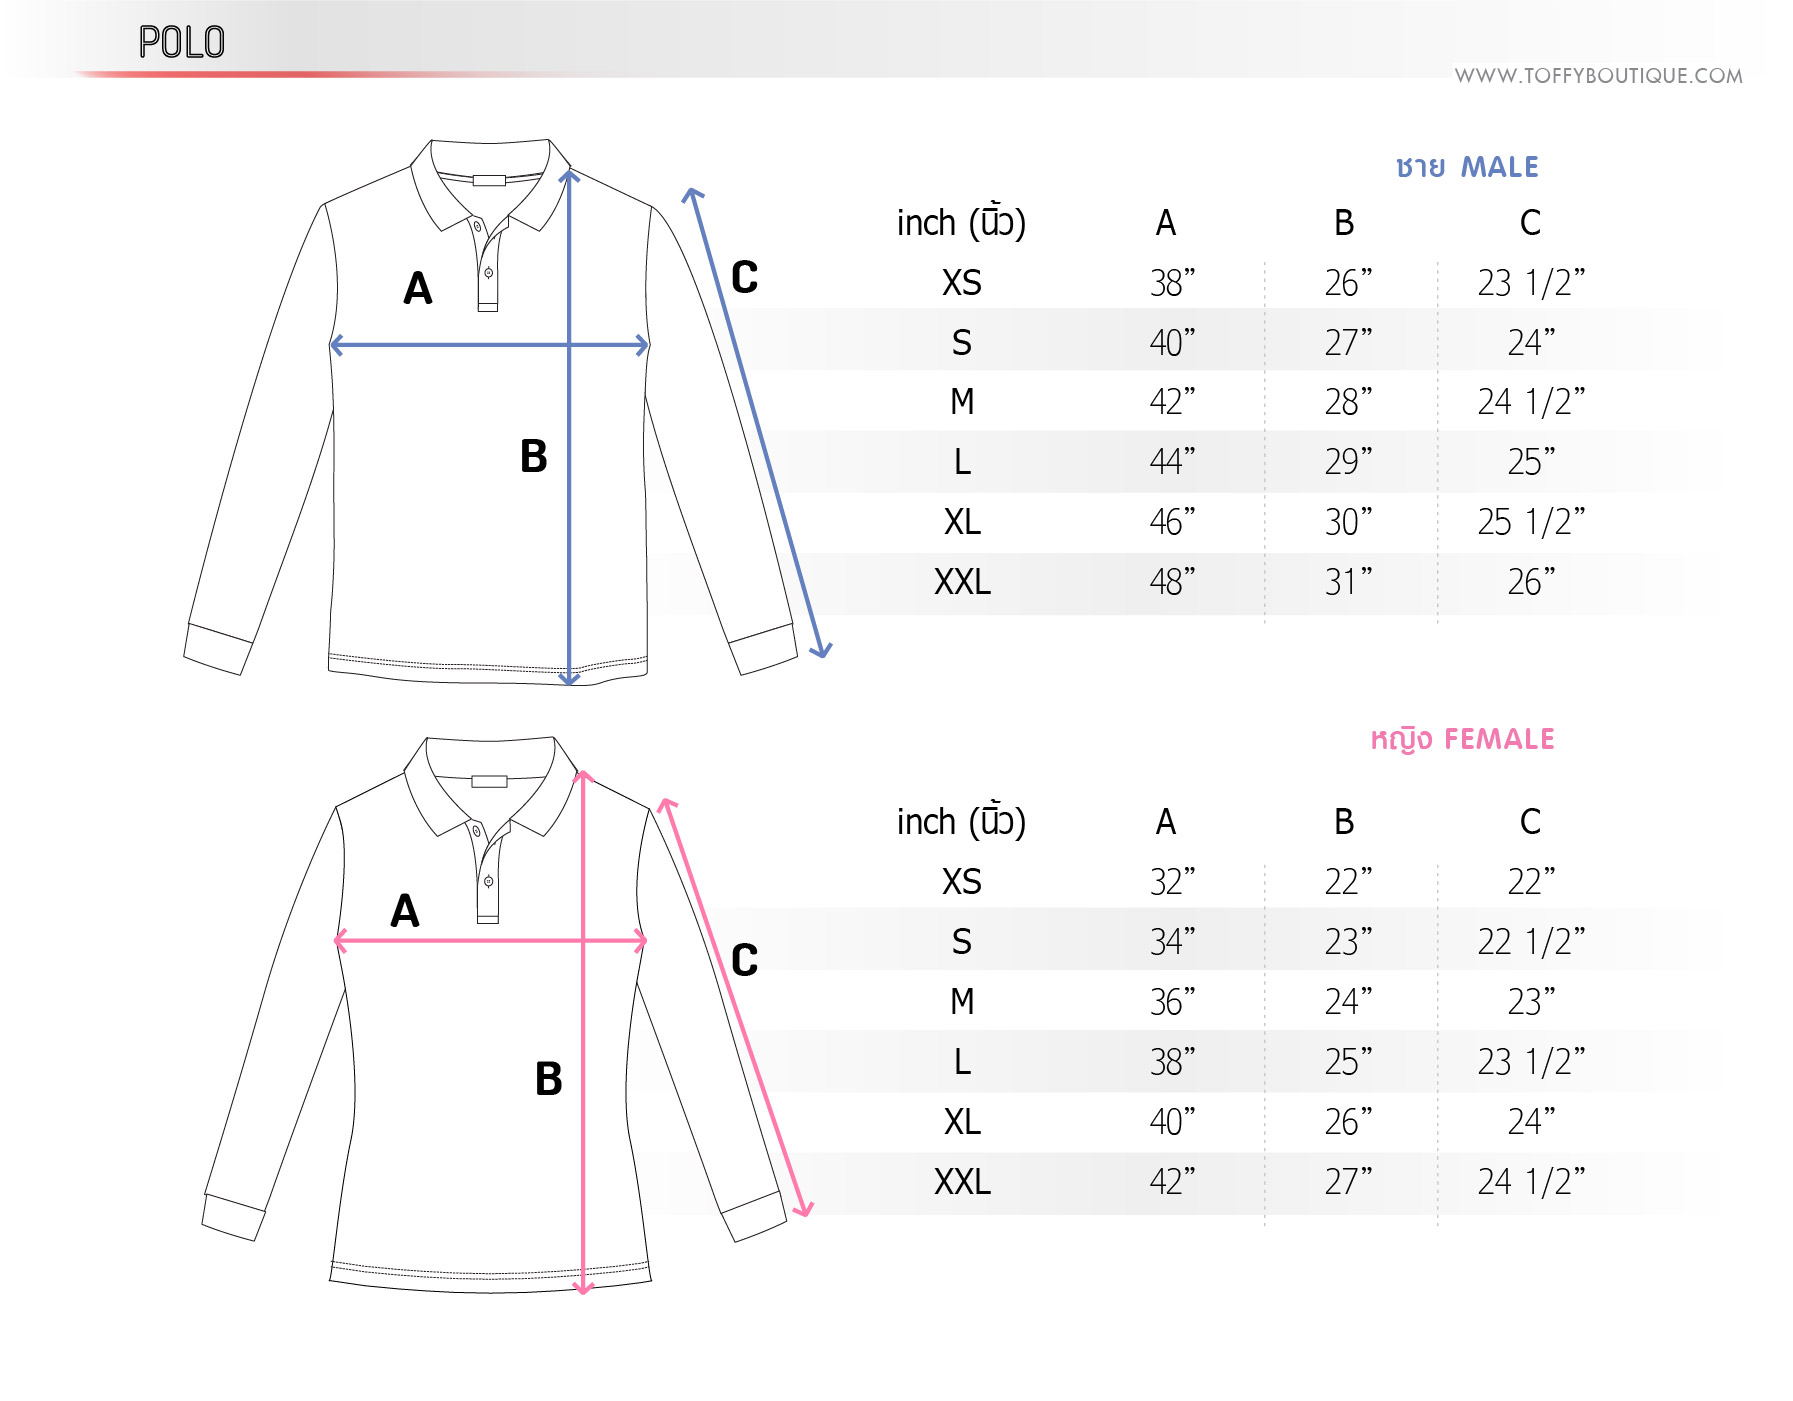This screenshot has width=1793, height=1401.
Task: Click the male XXL size label
Action: pyautogui.click(x=962, y=582)
